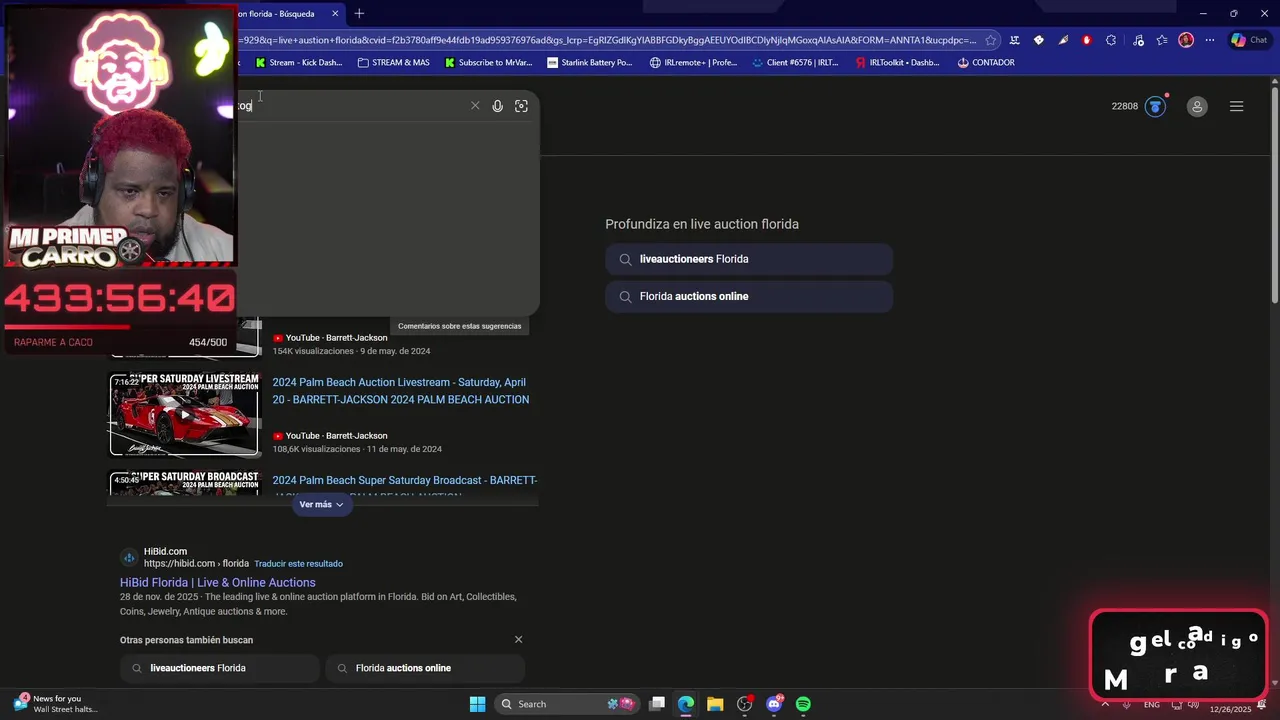Open 2024 Palm Beach Auction Livestream link
The height and width of the screenshot is (720, 1280).
tap(401, 391)
